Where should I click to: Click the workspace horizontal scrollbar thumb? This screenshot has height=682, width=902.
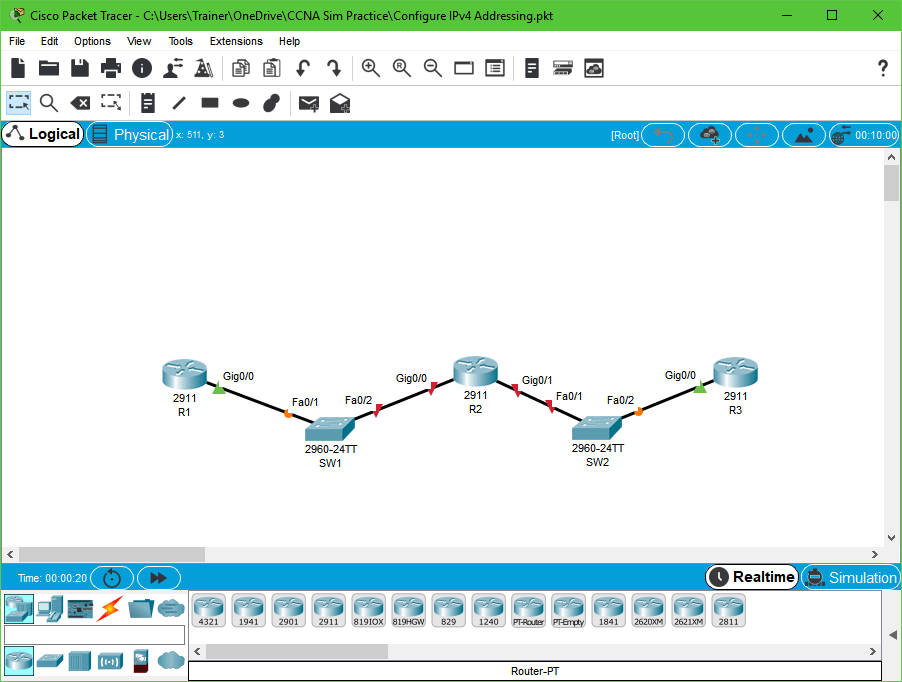[112, 554]
